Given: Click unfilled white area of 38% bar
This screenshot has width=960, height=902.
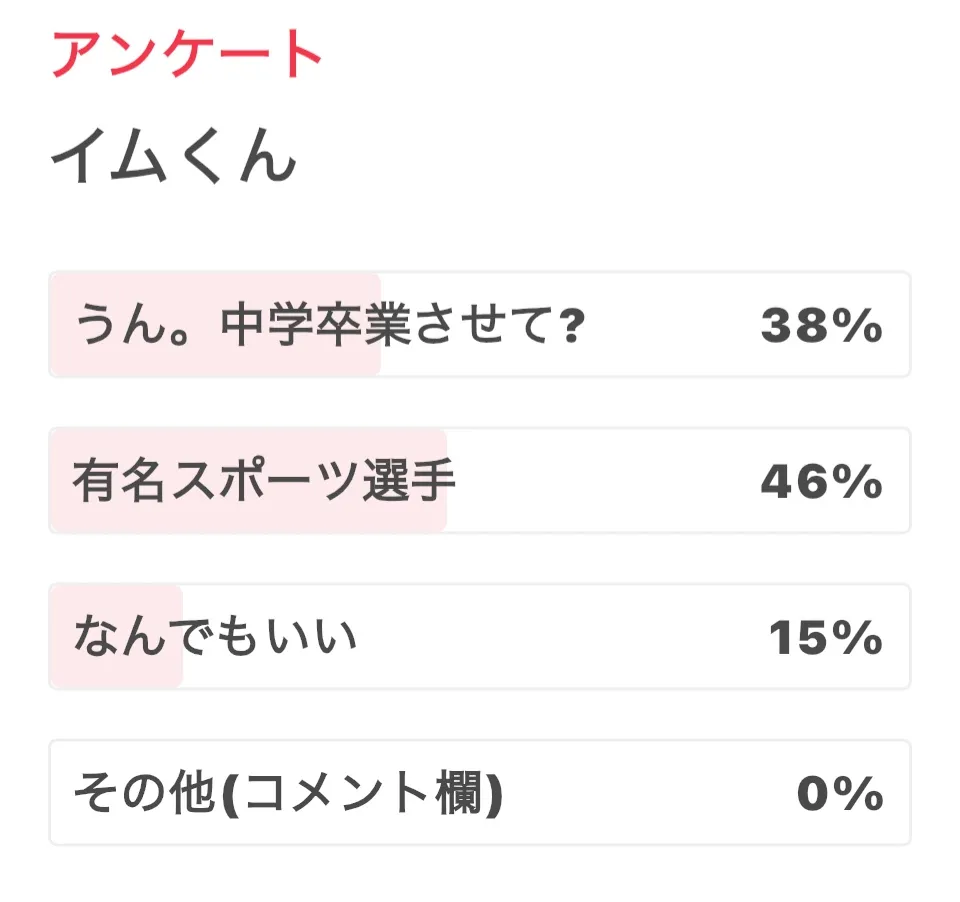Looking at the screenshot, I should click(x=660, y=325).
